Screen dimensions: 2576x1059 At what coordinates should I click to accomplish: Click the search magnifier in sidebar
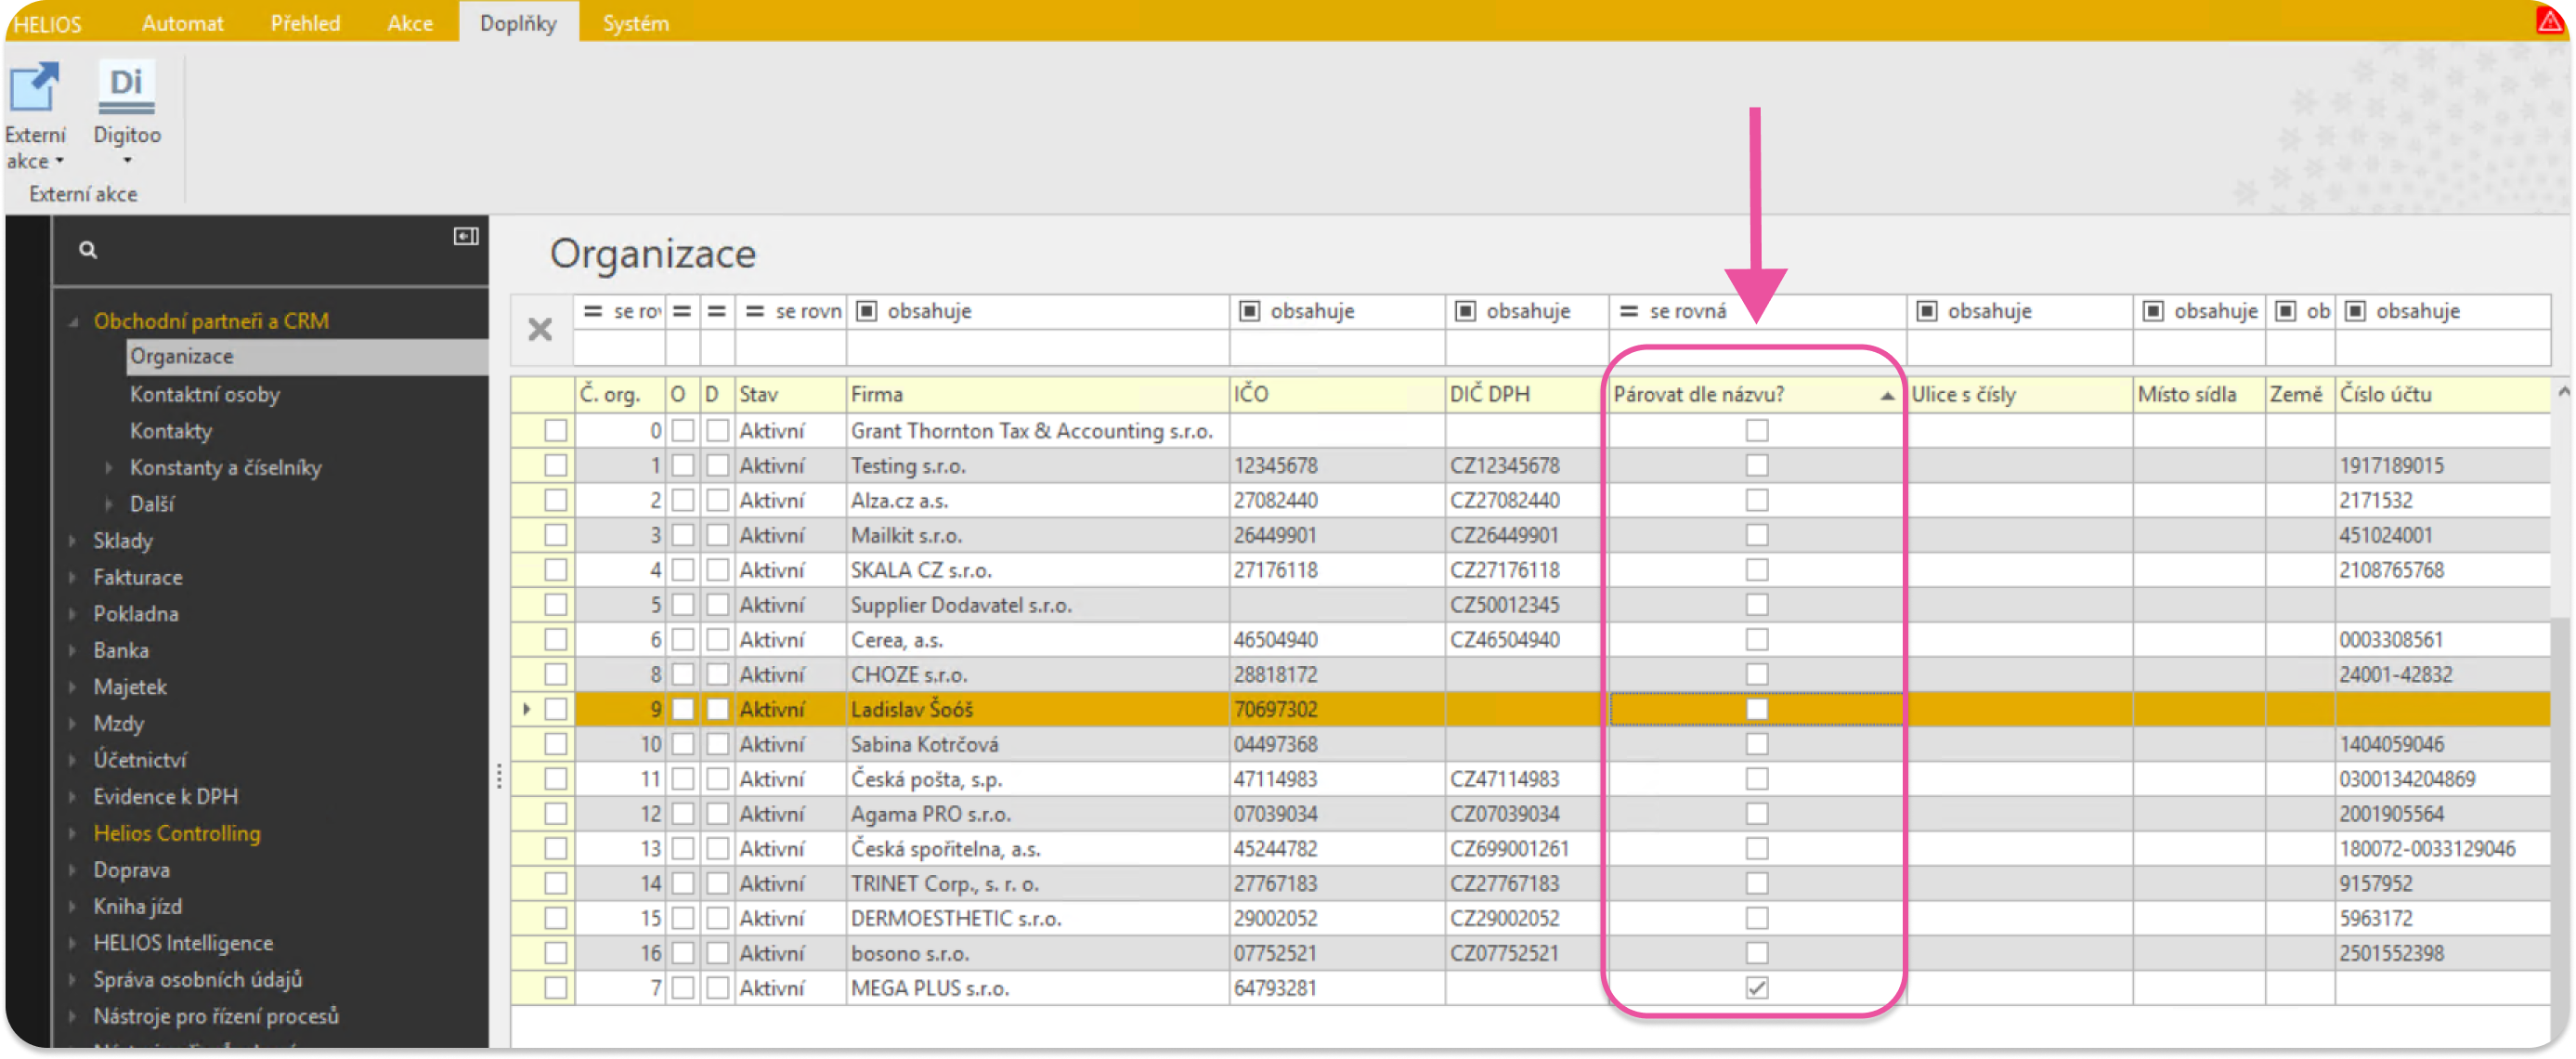[x=88, y=250]
